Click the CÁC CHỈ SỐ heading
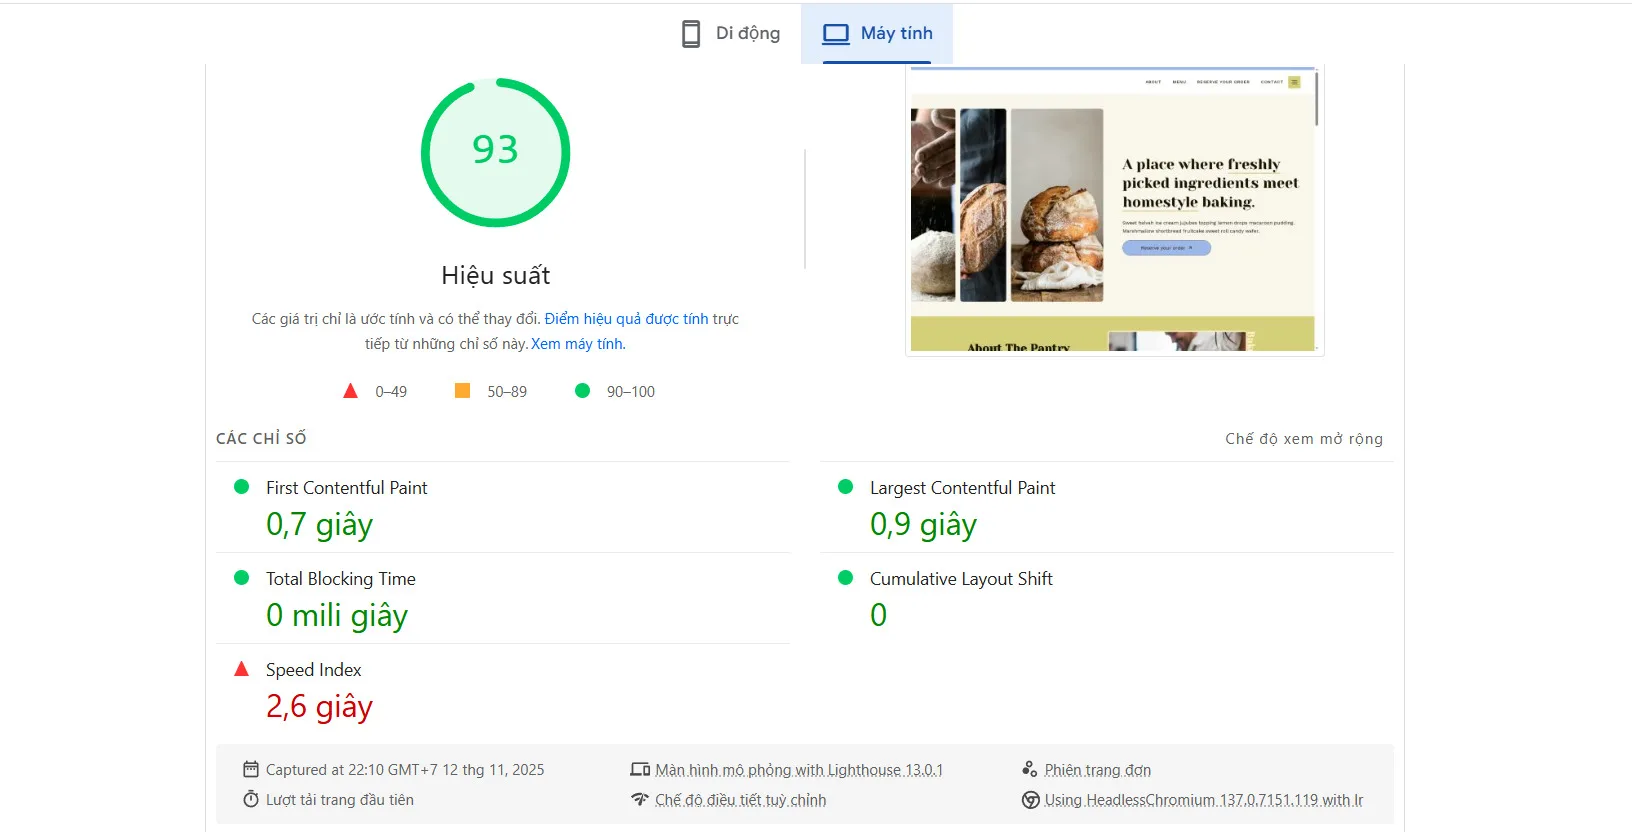This screenshot has height=832, width=1632. coord(261,439)
